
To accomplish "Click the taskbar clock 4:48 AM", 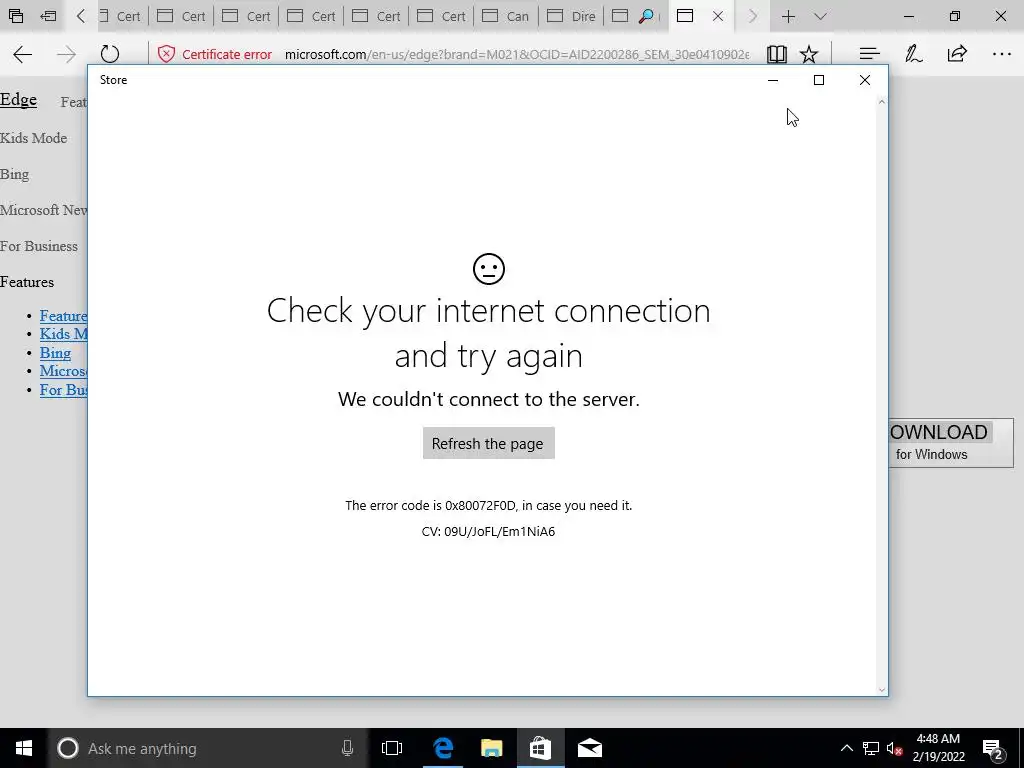I will (938, 748).
